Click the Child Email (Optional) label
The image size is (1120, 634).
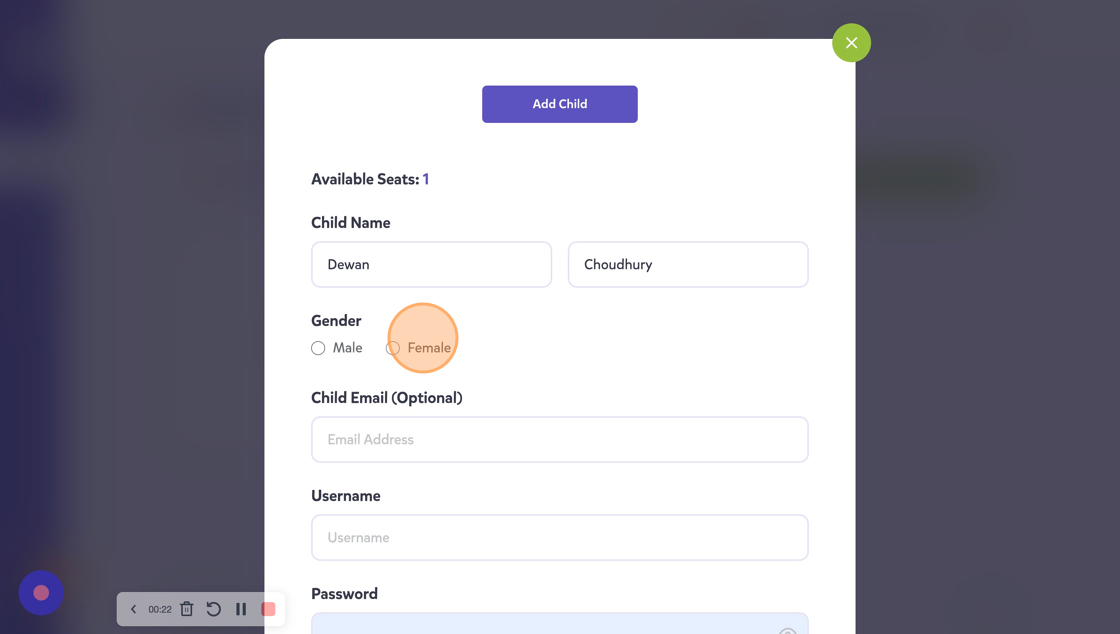pyautogui.click(x=386, y=398)
